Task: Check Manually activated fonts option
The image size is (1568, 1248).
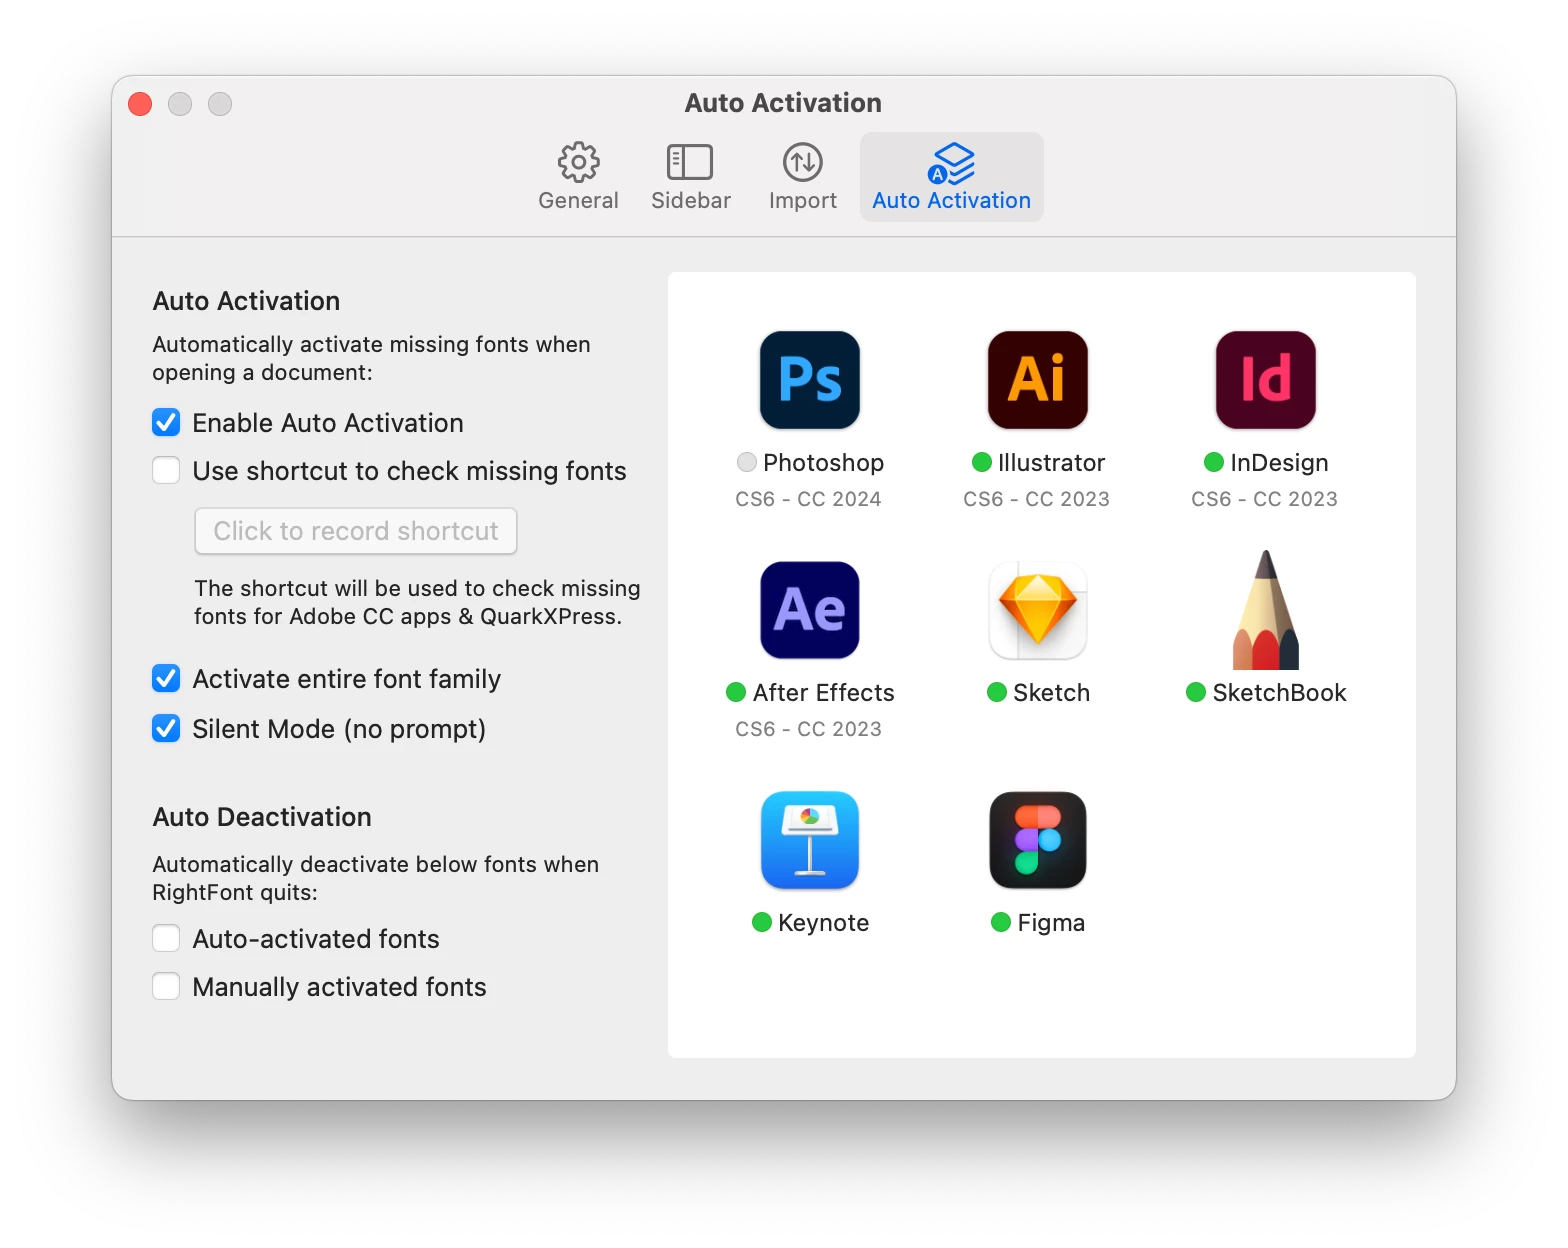Action: pos(166,987)
